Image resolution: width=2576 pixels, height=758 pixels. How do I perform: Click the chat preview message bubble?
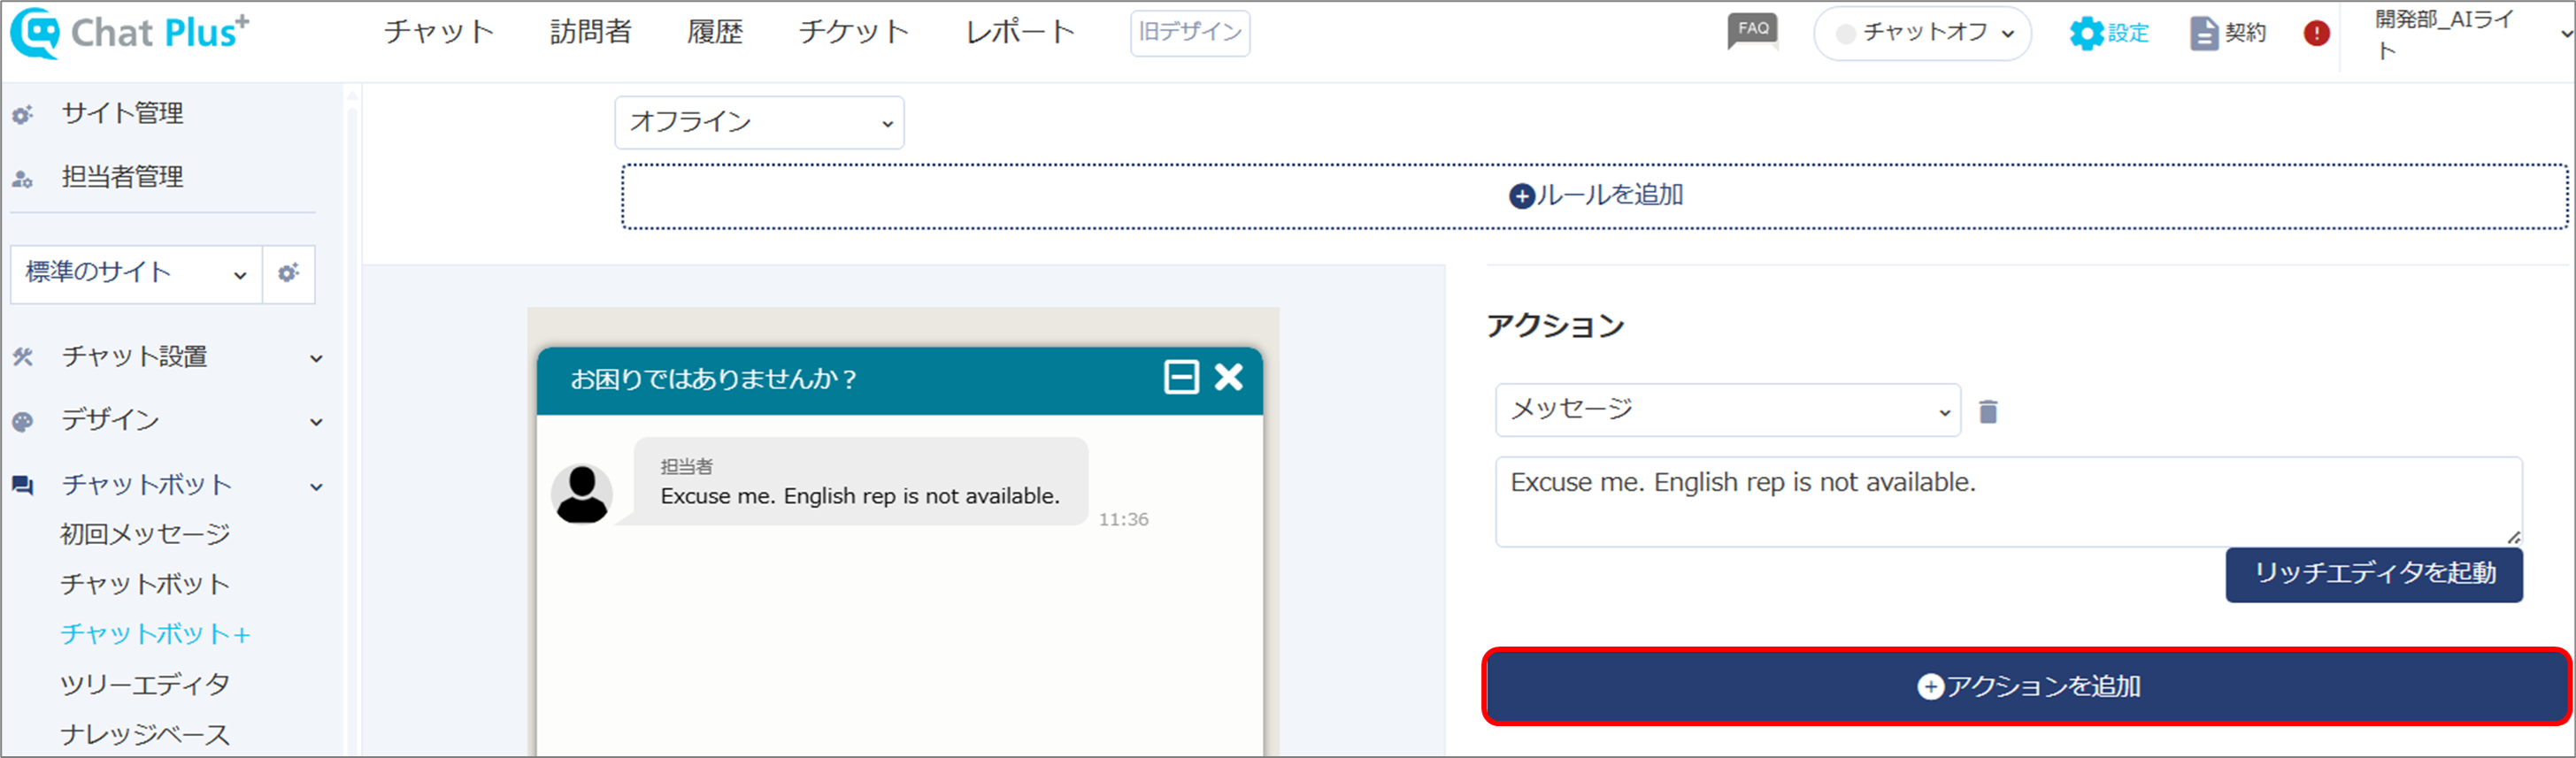point(861,481)
